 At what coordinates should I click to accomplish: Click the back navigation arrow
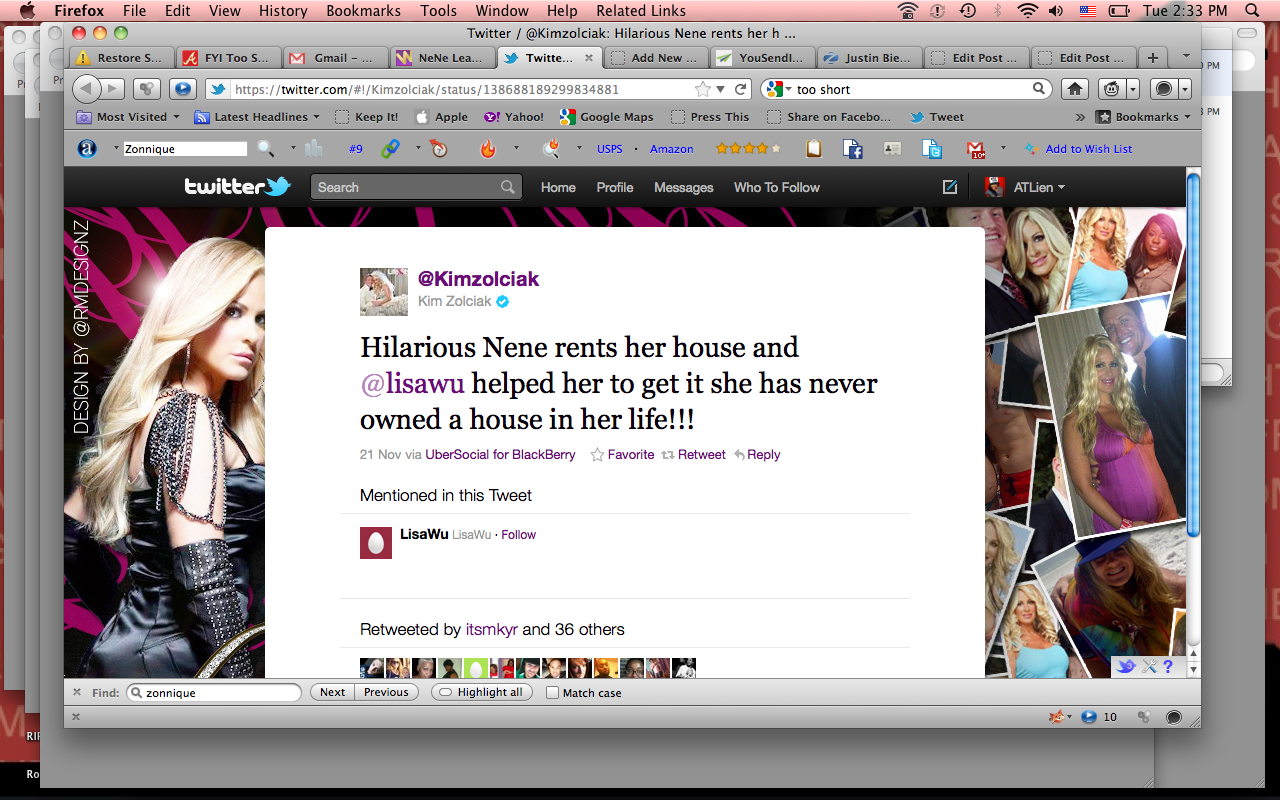pyautogui.click(x=87, y=89)
